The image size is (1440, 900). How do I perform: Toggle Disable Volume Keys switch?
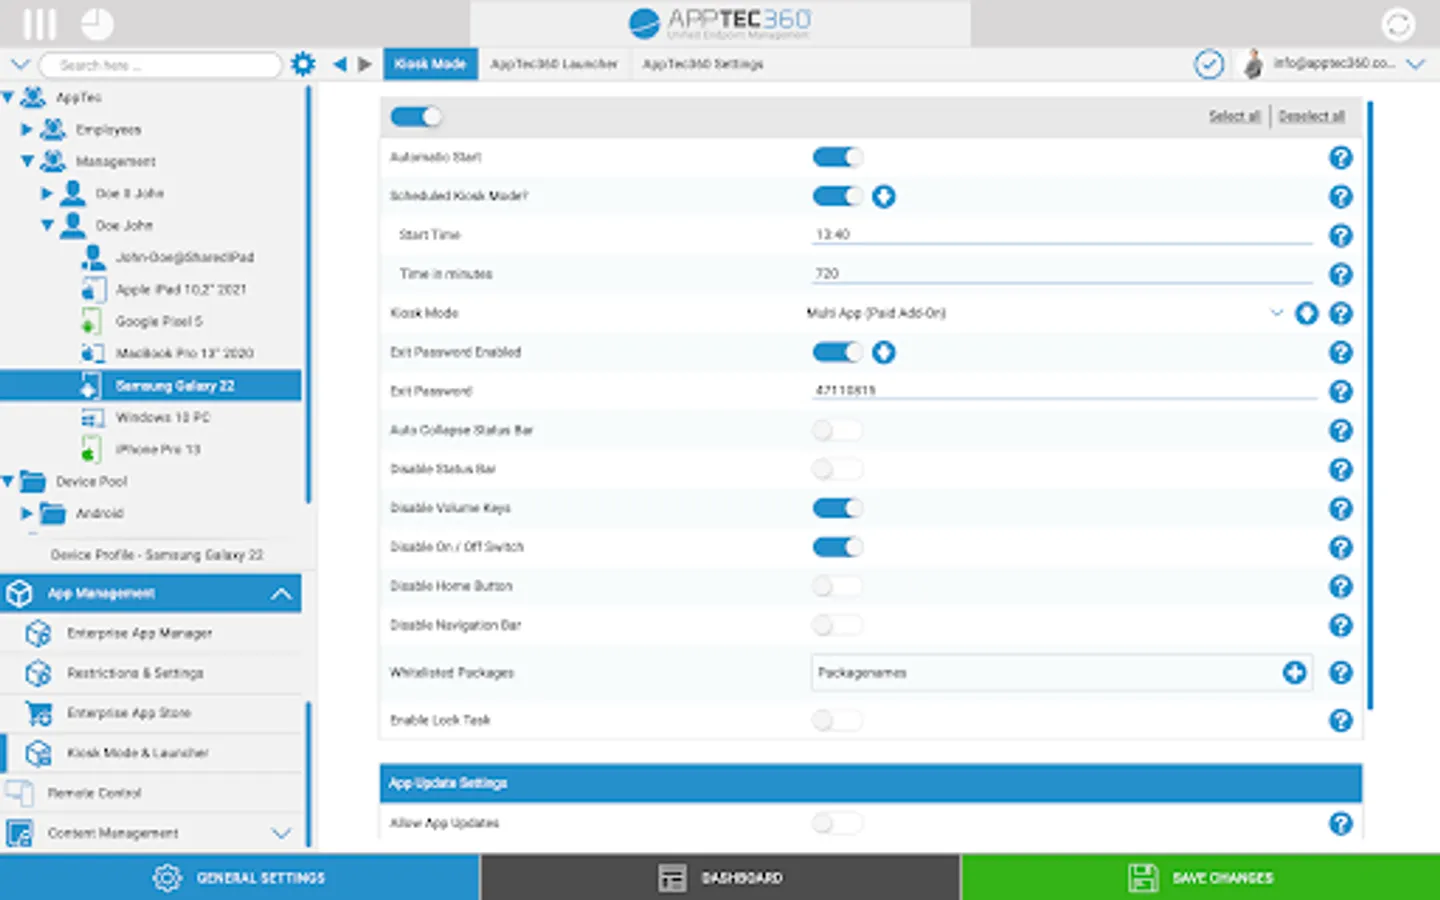tap(837, 508)
